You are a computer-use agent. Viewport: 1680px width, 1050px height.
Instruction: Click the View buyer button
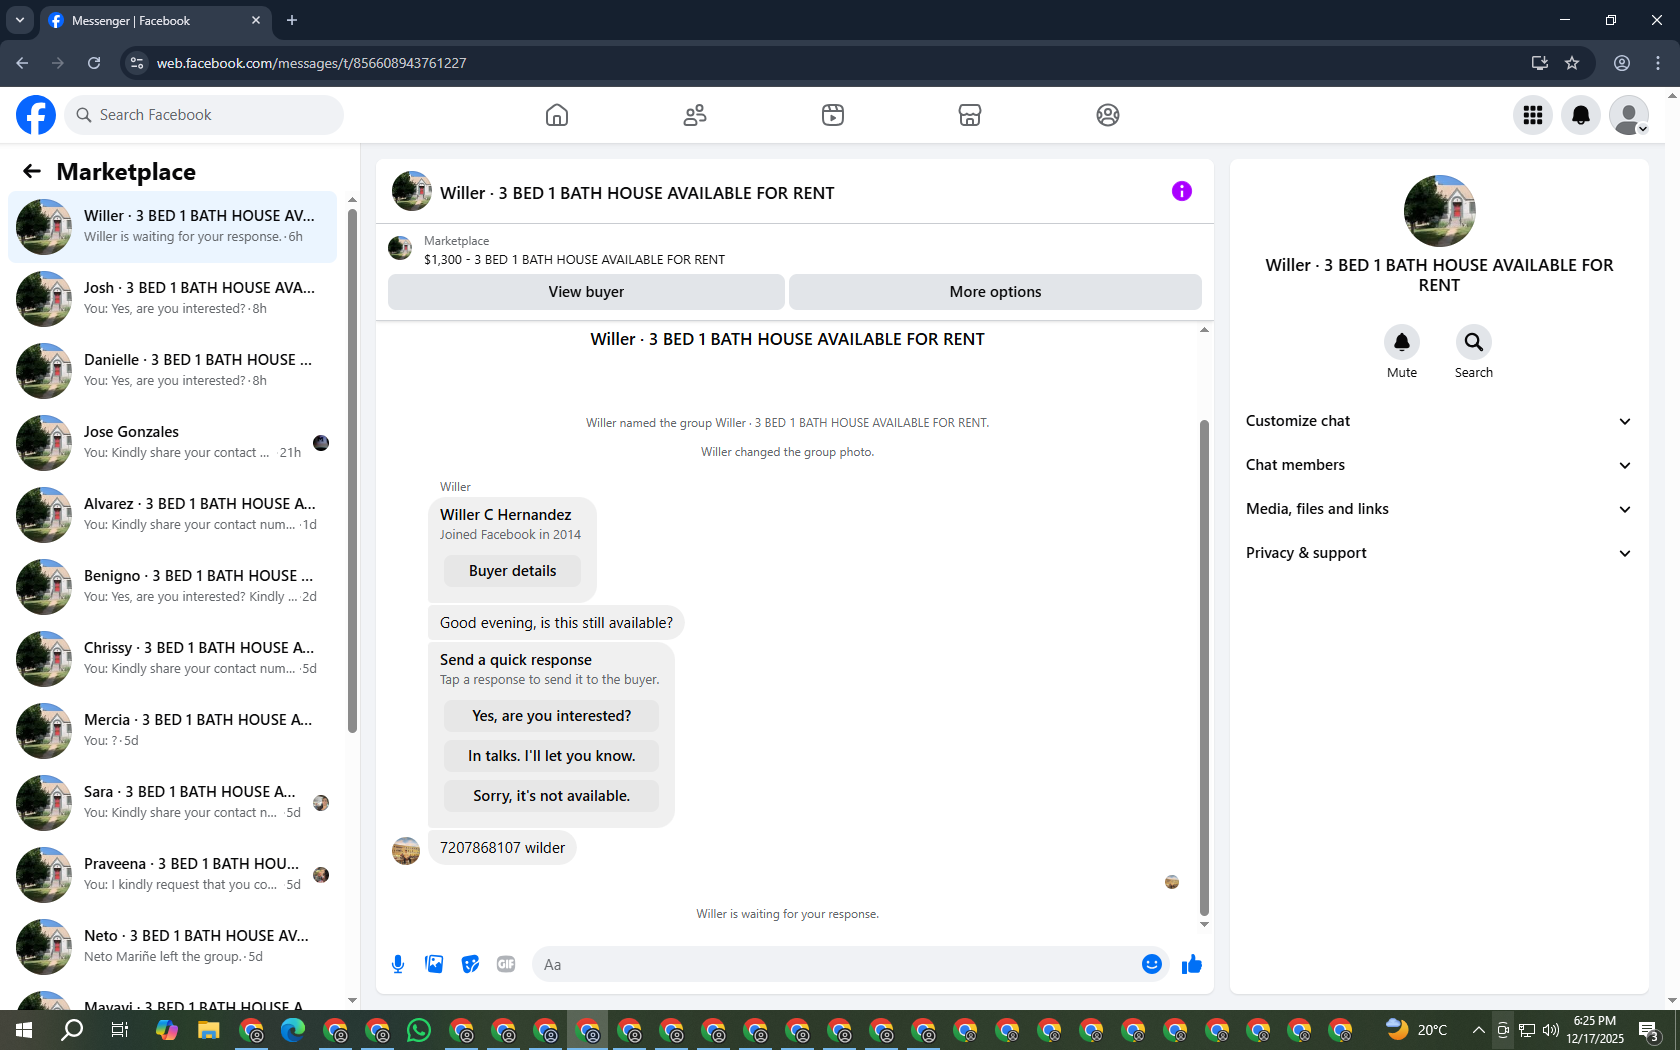586,292
